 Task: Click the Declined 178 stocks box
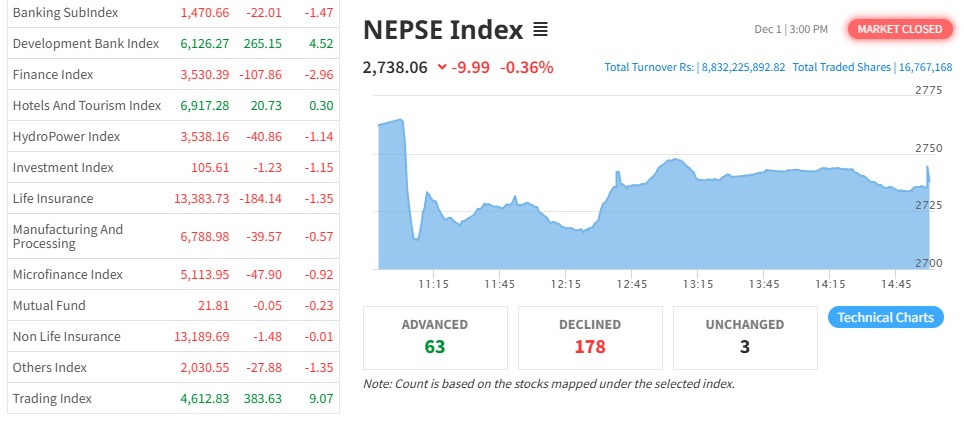590,337
